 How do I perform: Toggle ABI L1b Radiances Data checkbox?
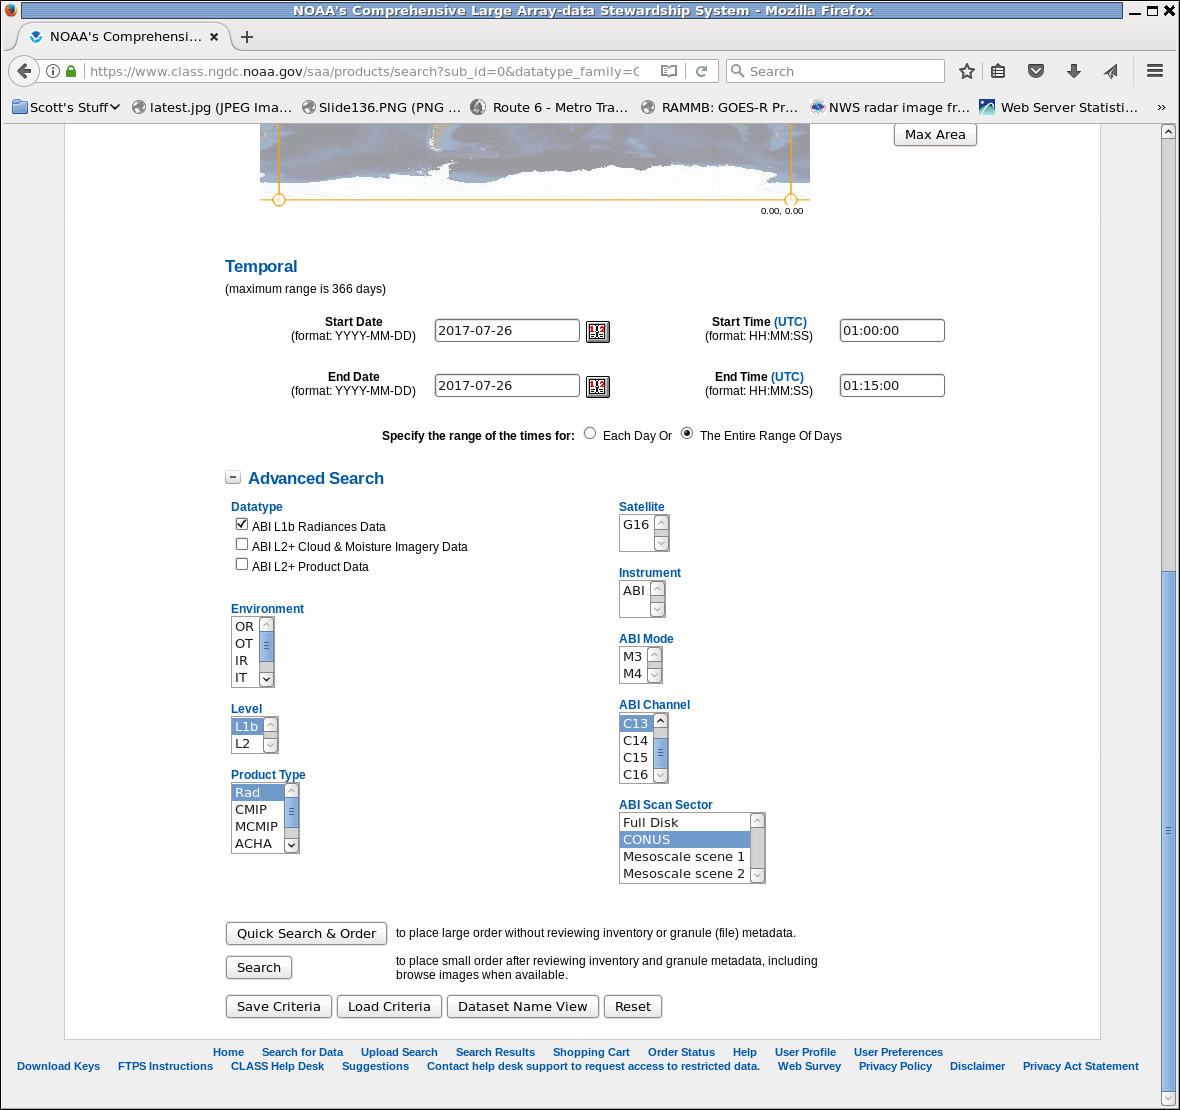[242, 524]
